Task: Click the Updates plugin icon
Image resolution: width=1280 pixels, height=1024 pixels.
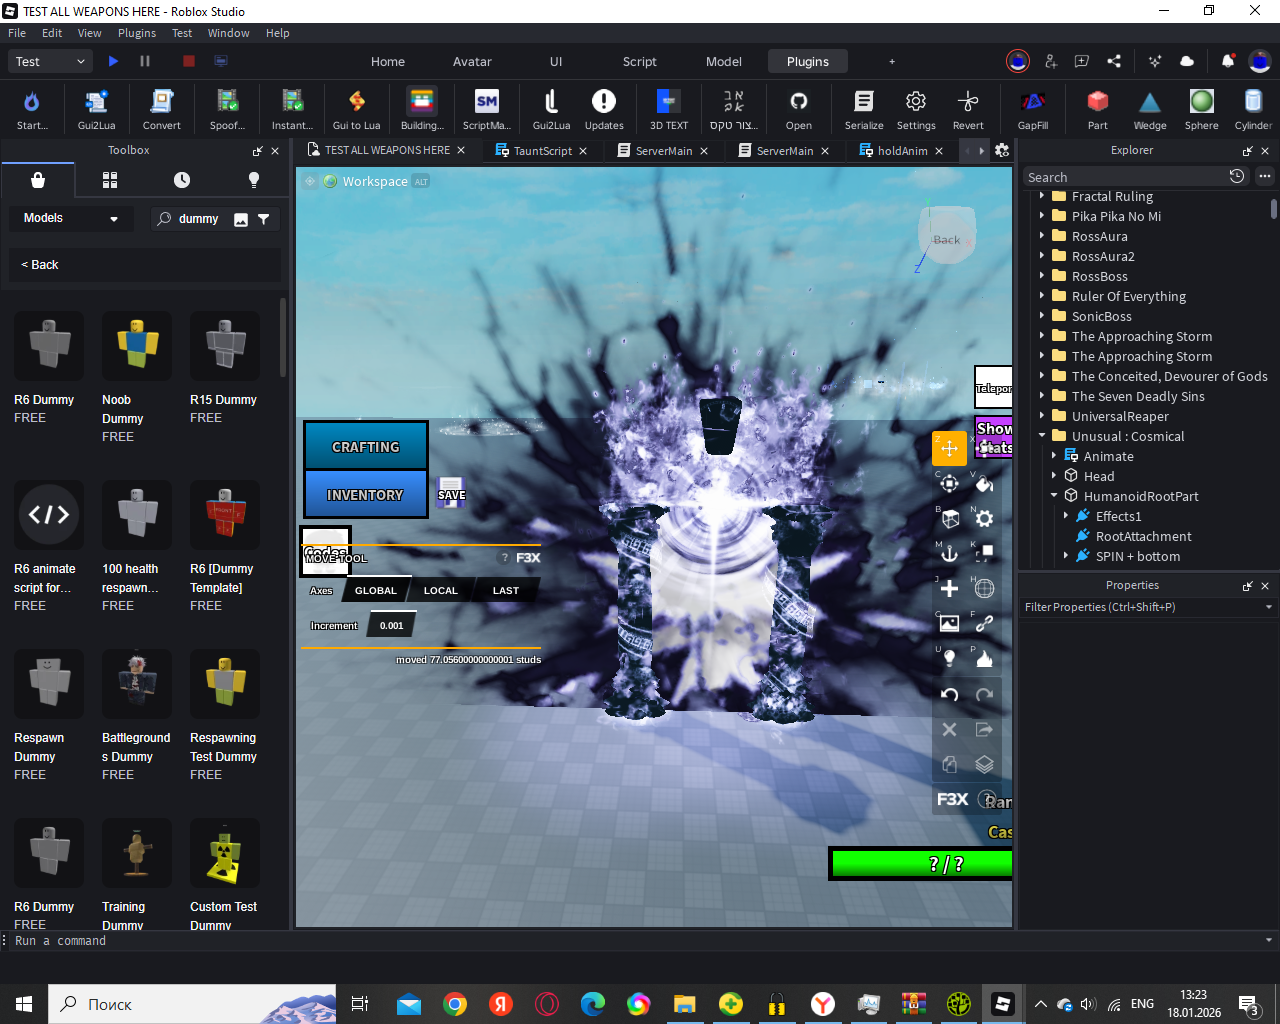Action: 604,109
